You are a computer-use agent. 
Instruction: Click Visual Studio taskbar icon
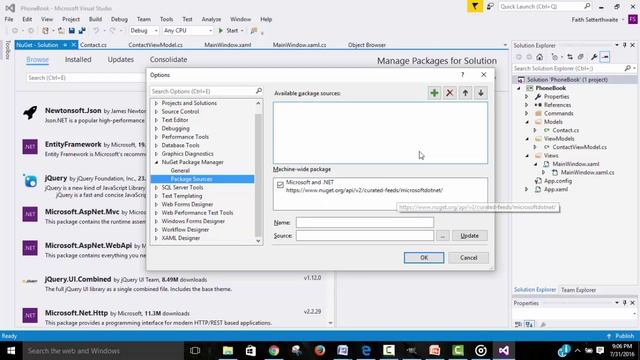point(503,351)
